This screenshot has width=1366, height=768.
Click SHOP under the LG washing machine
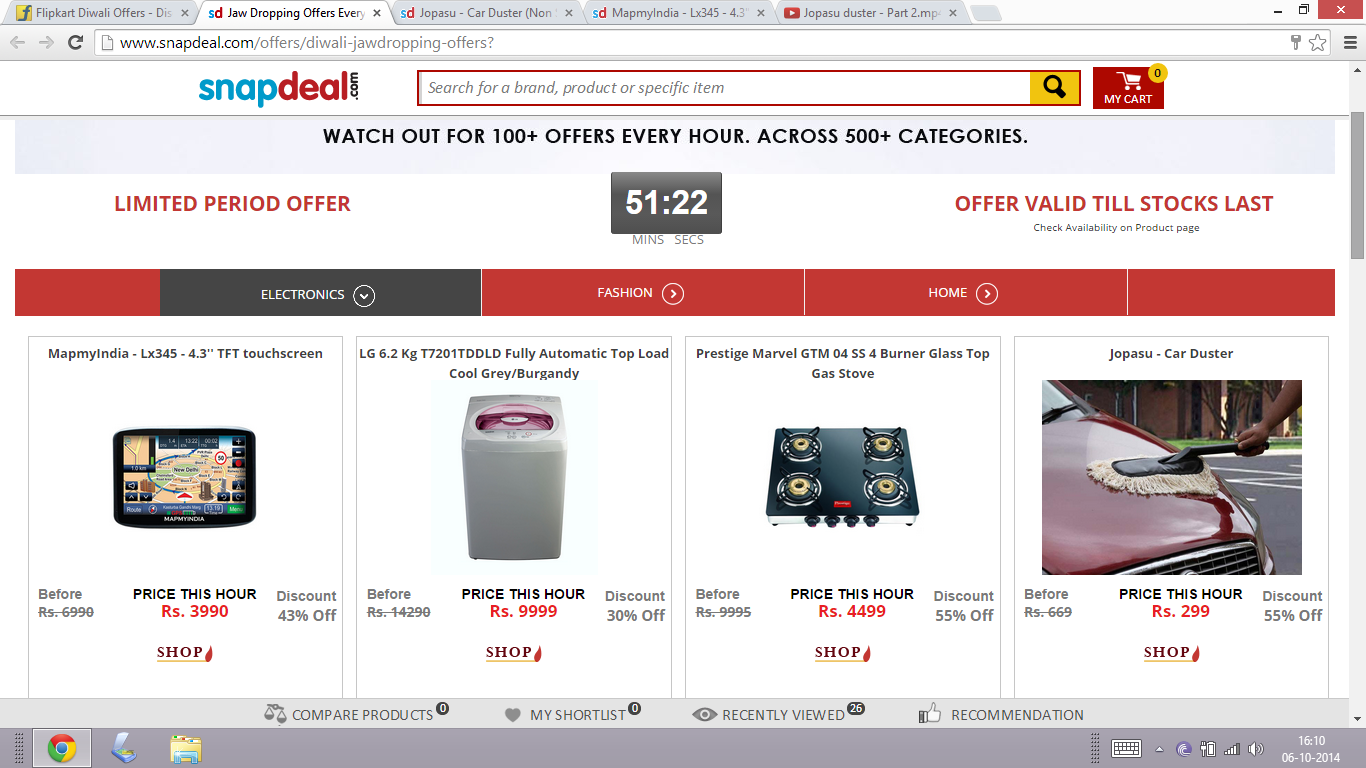[514, 653]
